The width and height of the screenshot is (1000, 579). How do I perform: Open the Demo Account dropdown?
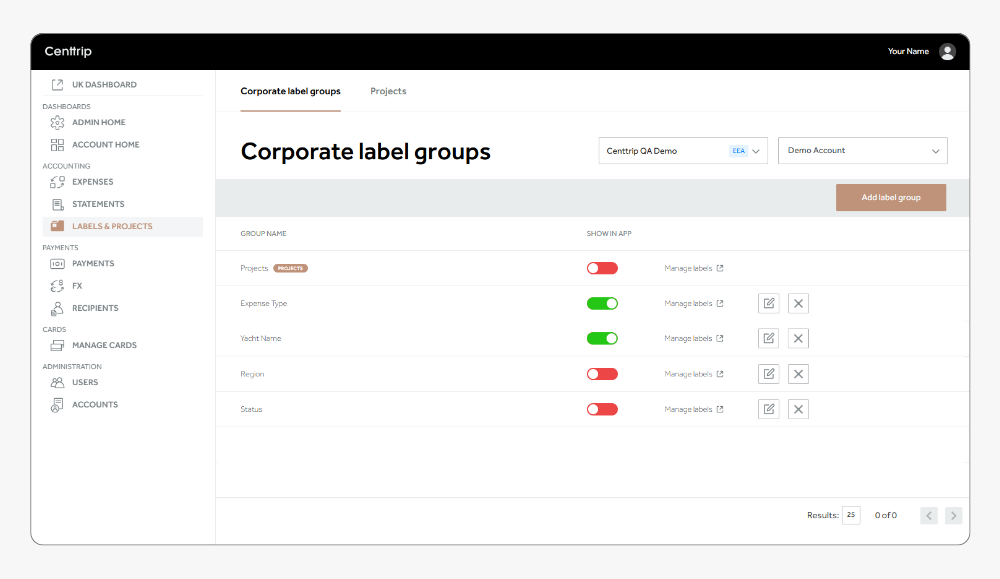coord(862,150)
